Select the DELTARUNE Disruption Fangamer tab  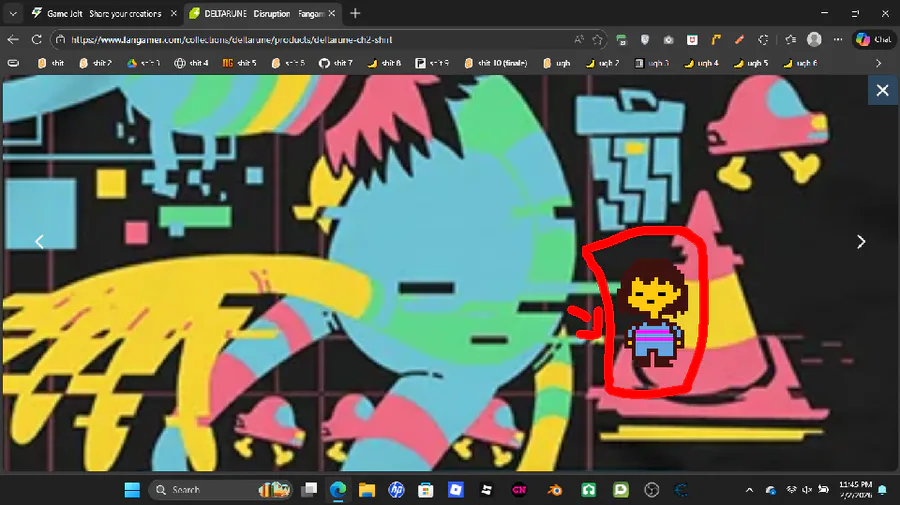[263, 13]
